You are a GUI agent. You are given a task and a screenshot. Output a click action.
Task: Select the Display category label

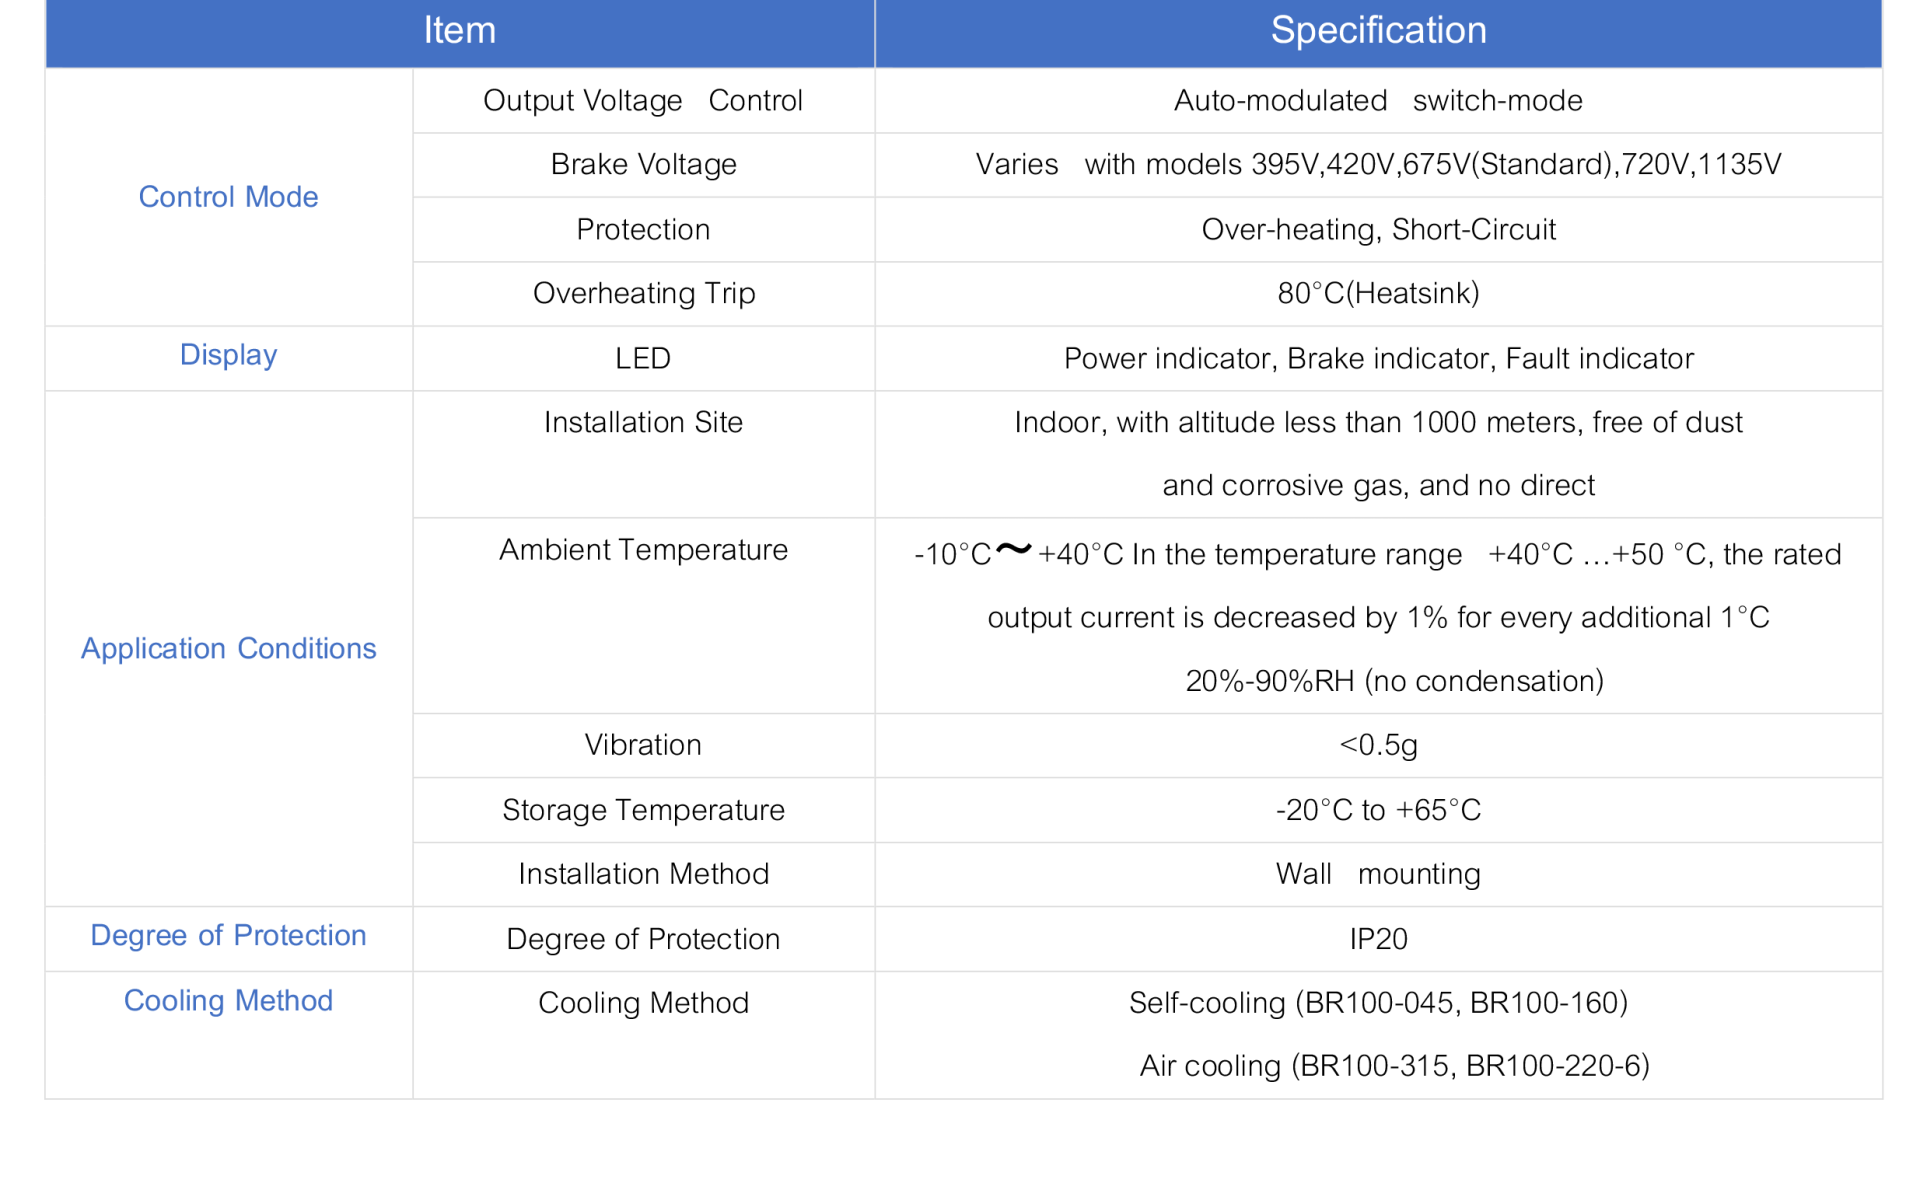coord(228,355)
